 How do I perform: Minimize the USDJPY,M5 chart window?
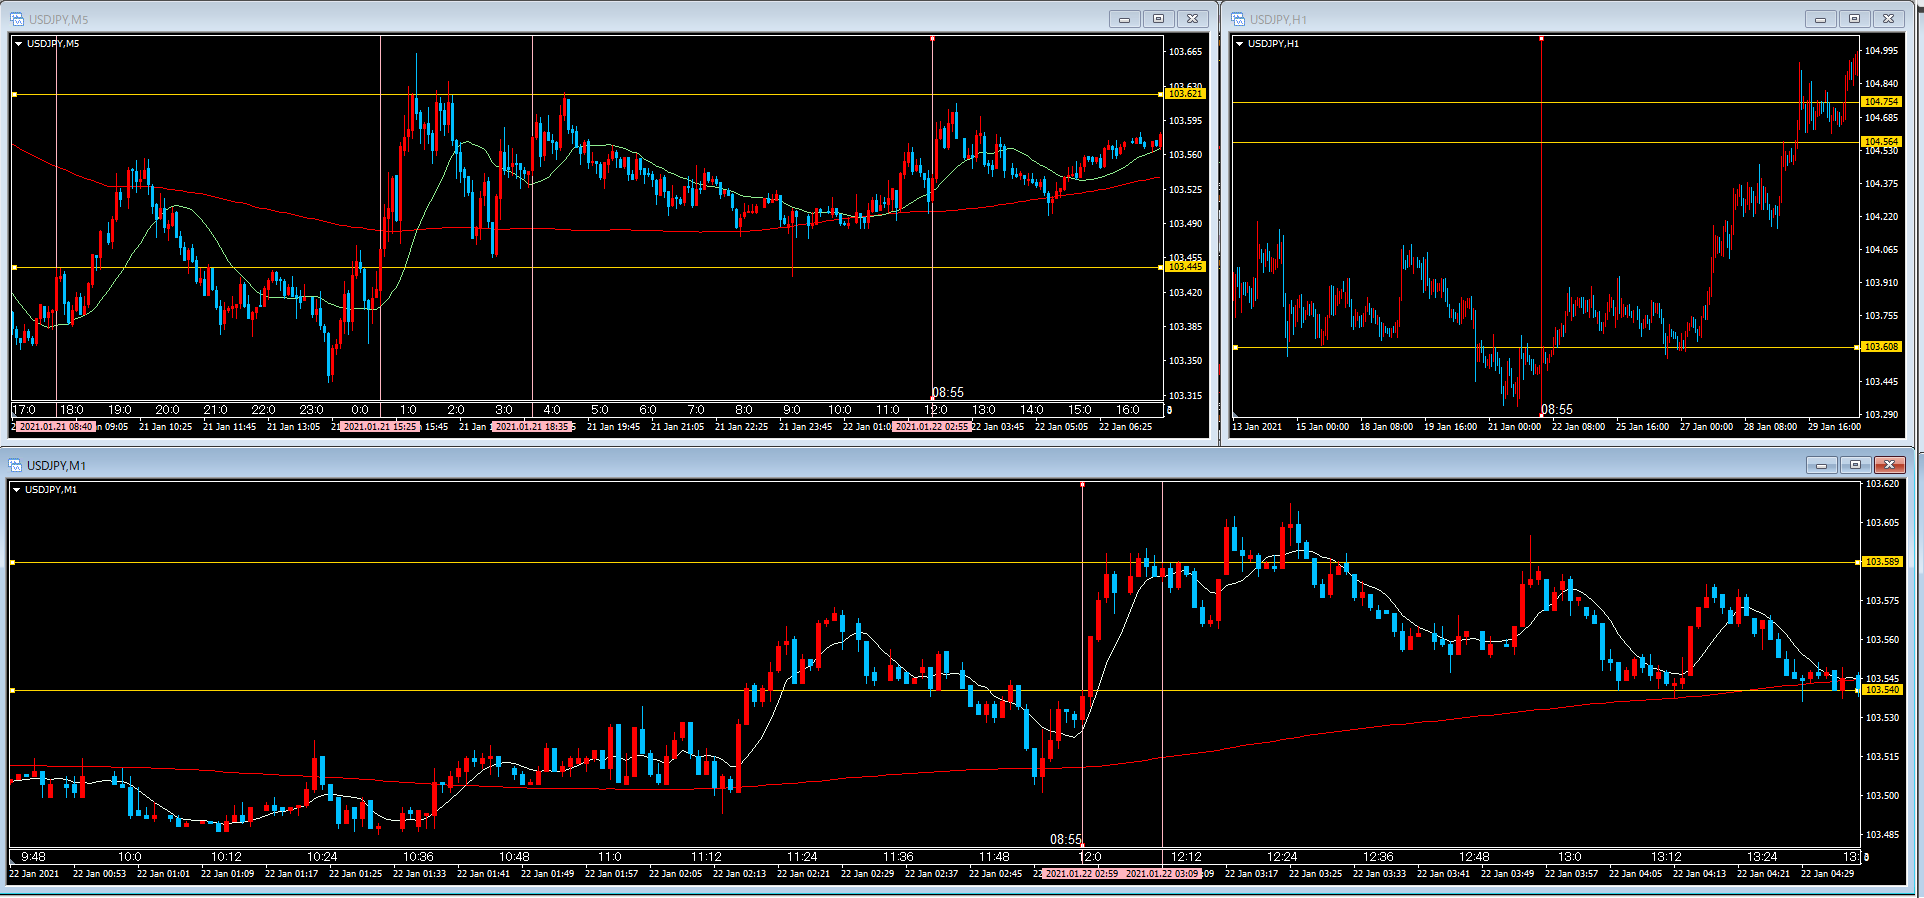pos(1124,19)
